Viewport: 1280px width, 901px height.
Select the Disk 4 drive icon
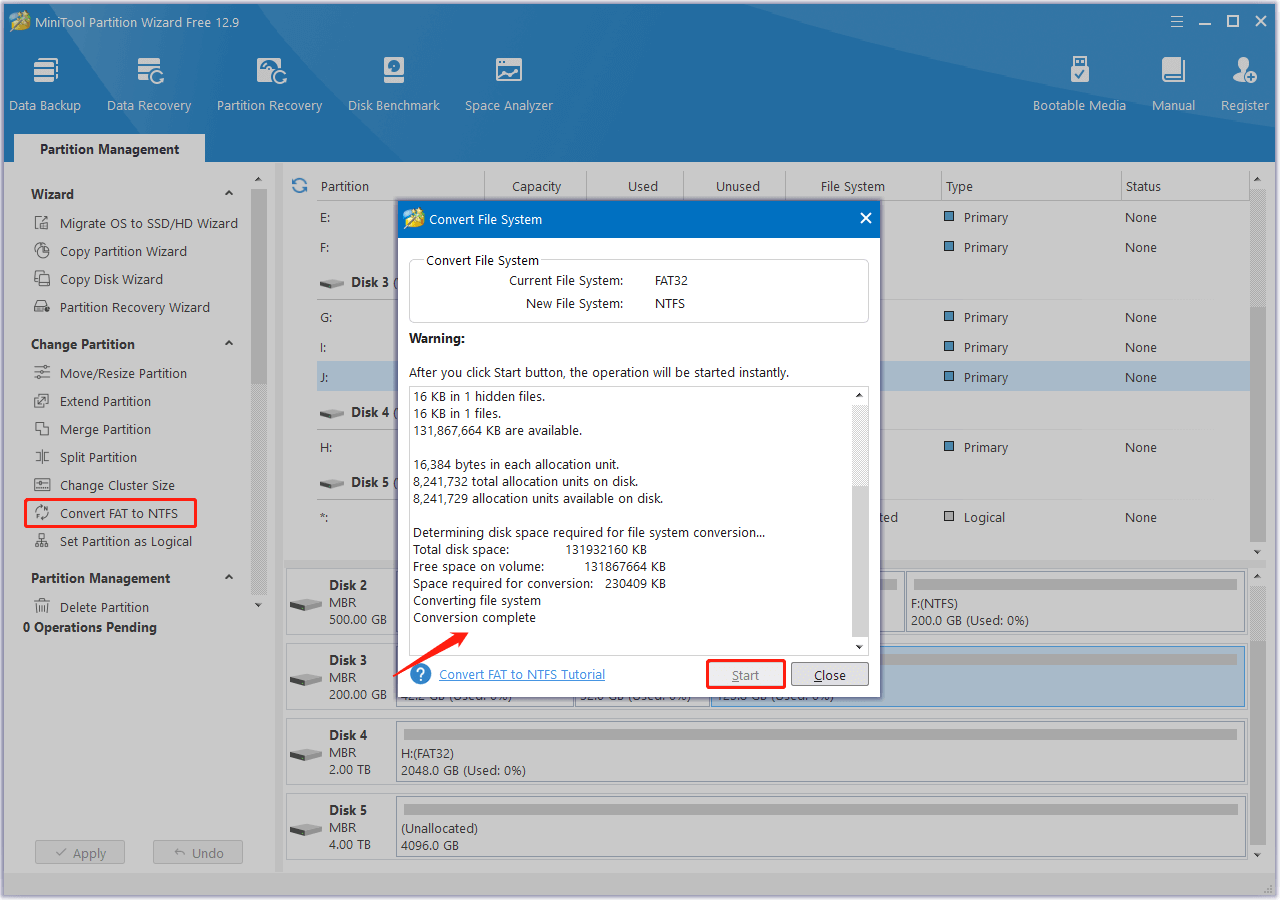tap(306, 755)
